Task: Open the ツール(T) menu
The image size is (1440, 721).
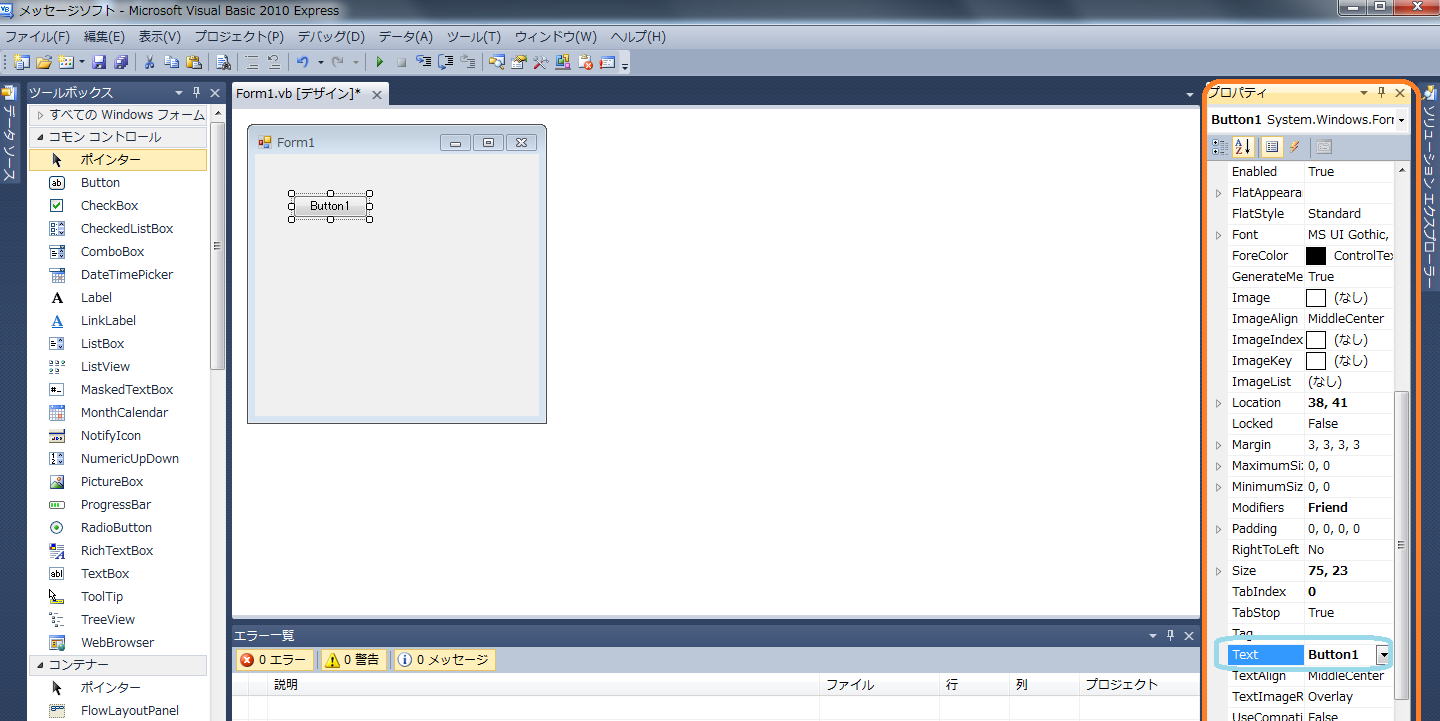Action: click(473, 36)
